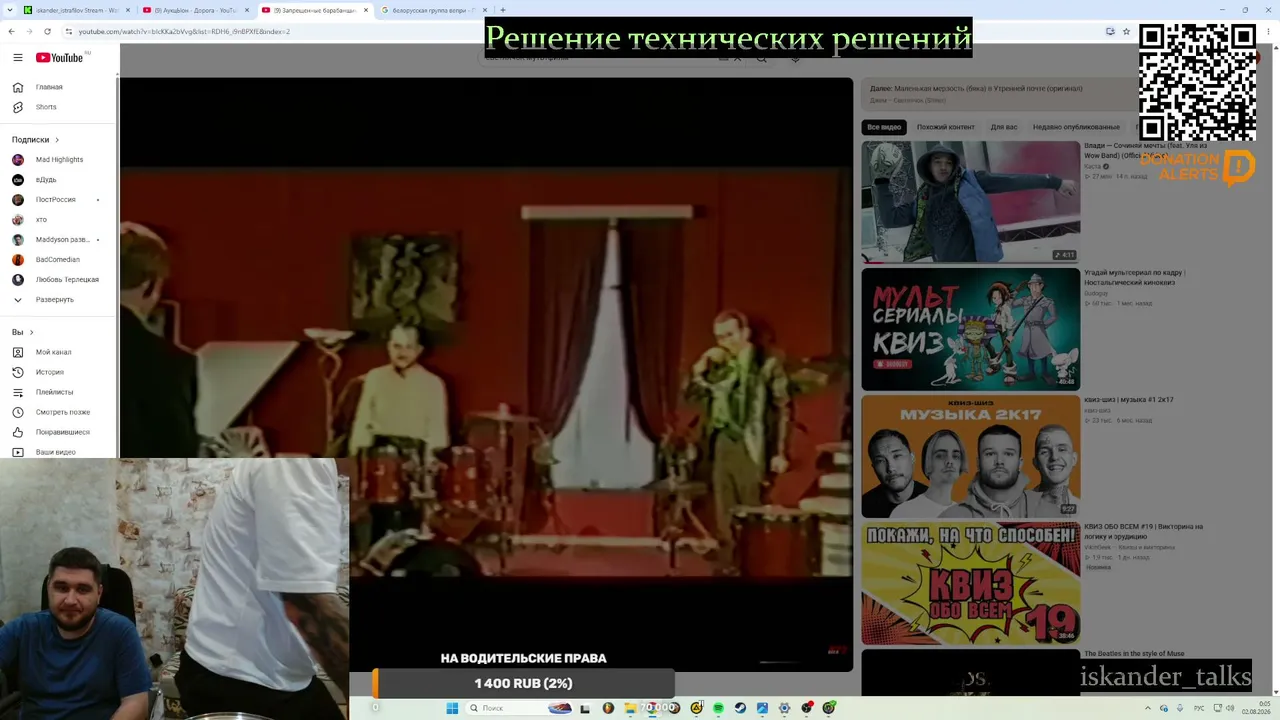1280x720 pixels.
Task: Expand the Вы section
Action: [x=22, y=332]
